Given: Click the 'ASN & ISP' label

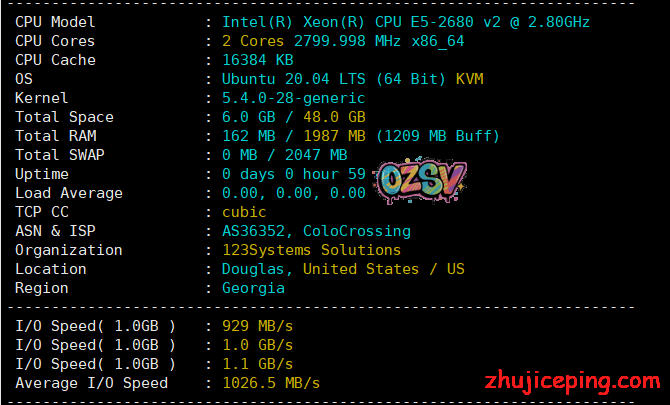Looking at the screenshot, I should tap(55, 231).
